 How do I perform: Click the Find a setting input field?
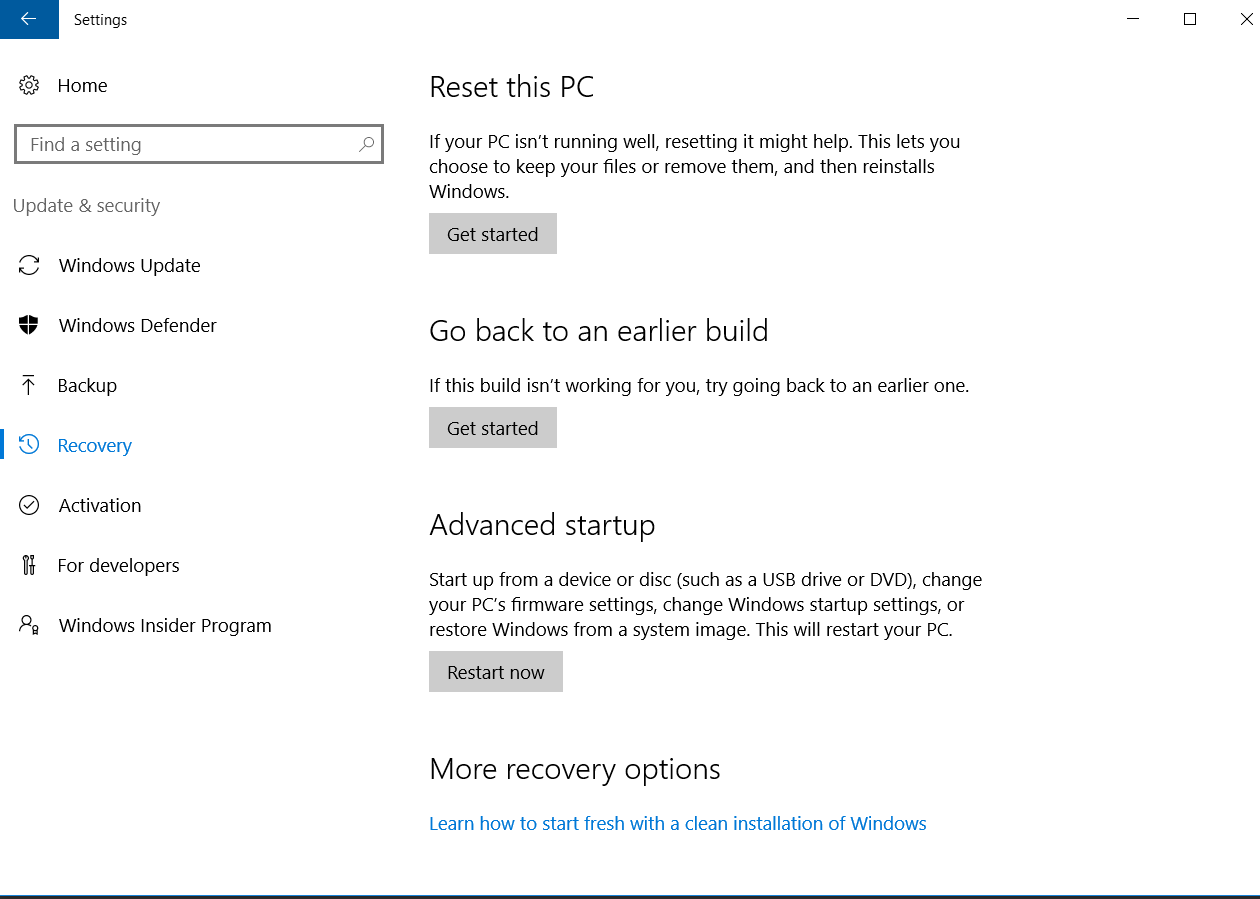click(x=180, y=144)
